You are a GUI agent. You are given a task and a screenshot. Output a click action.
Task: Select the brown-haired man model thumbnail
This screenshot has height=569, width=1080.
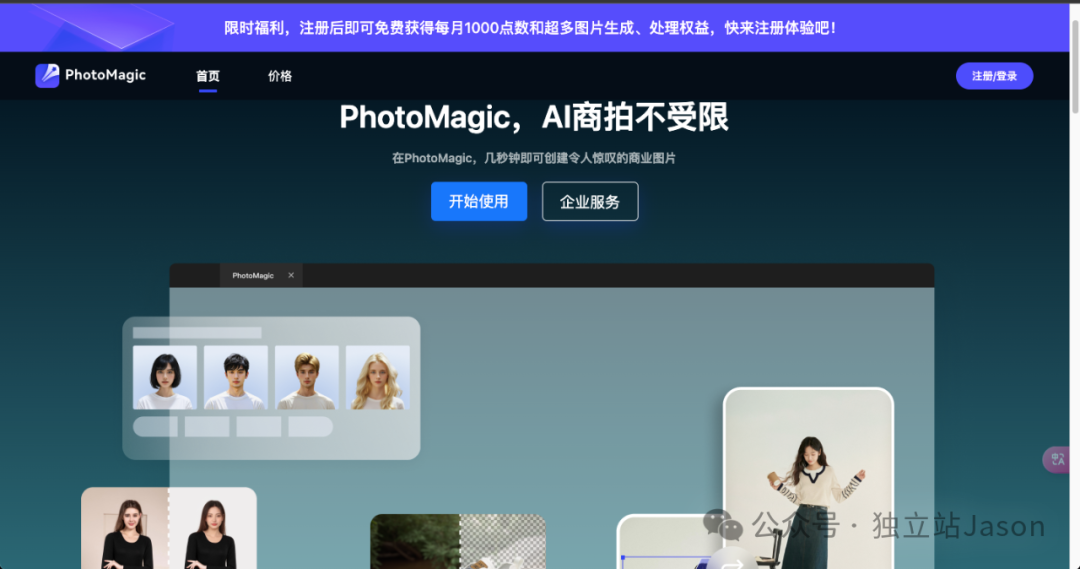pos(307,377)
